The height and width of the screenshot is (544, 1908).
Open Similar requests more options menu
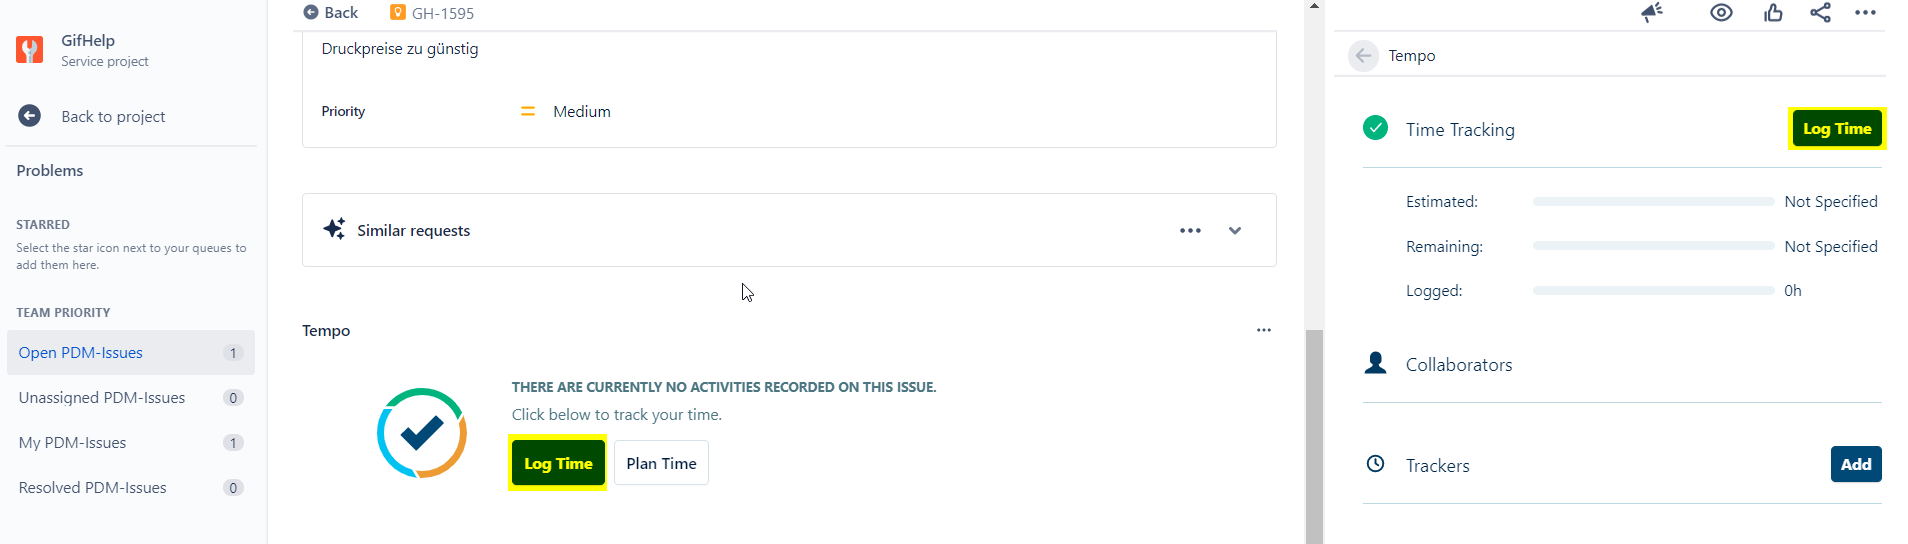pos(1190,230)
